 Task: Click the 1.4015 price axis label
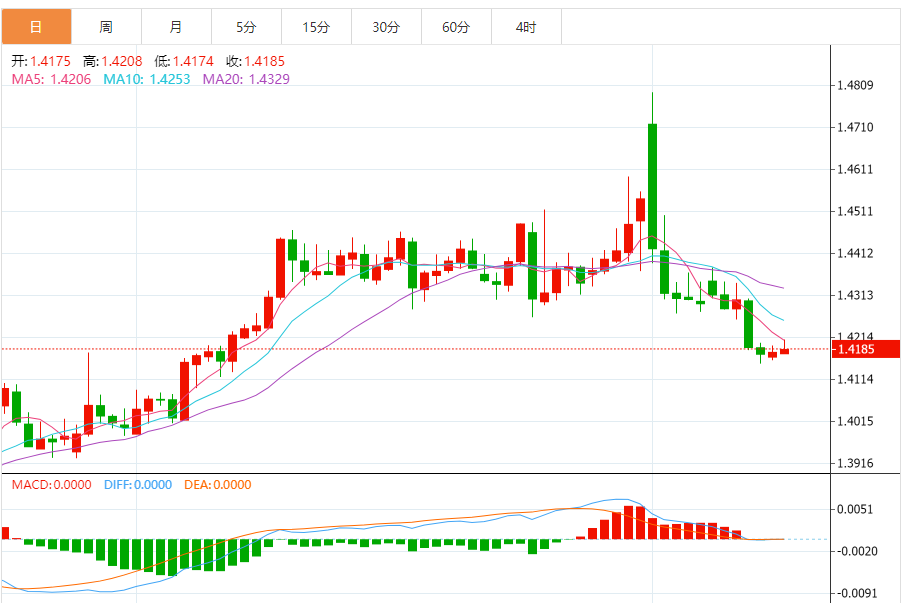(x=855, y=421)
